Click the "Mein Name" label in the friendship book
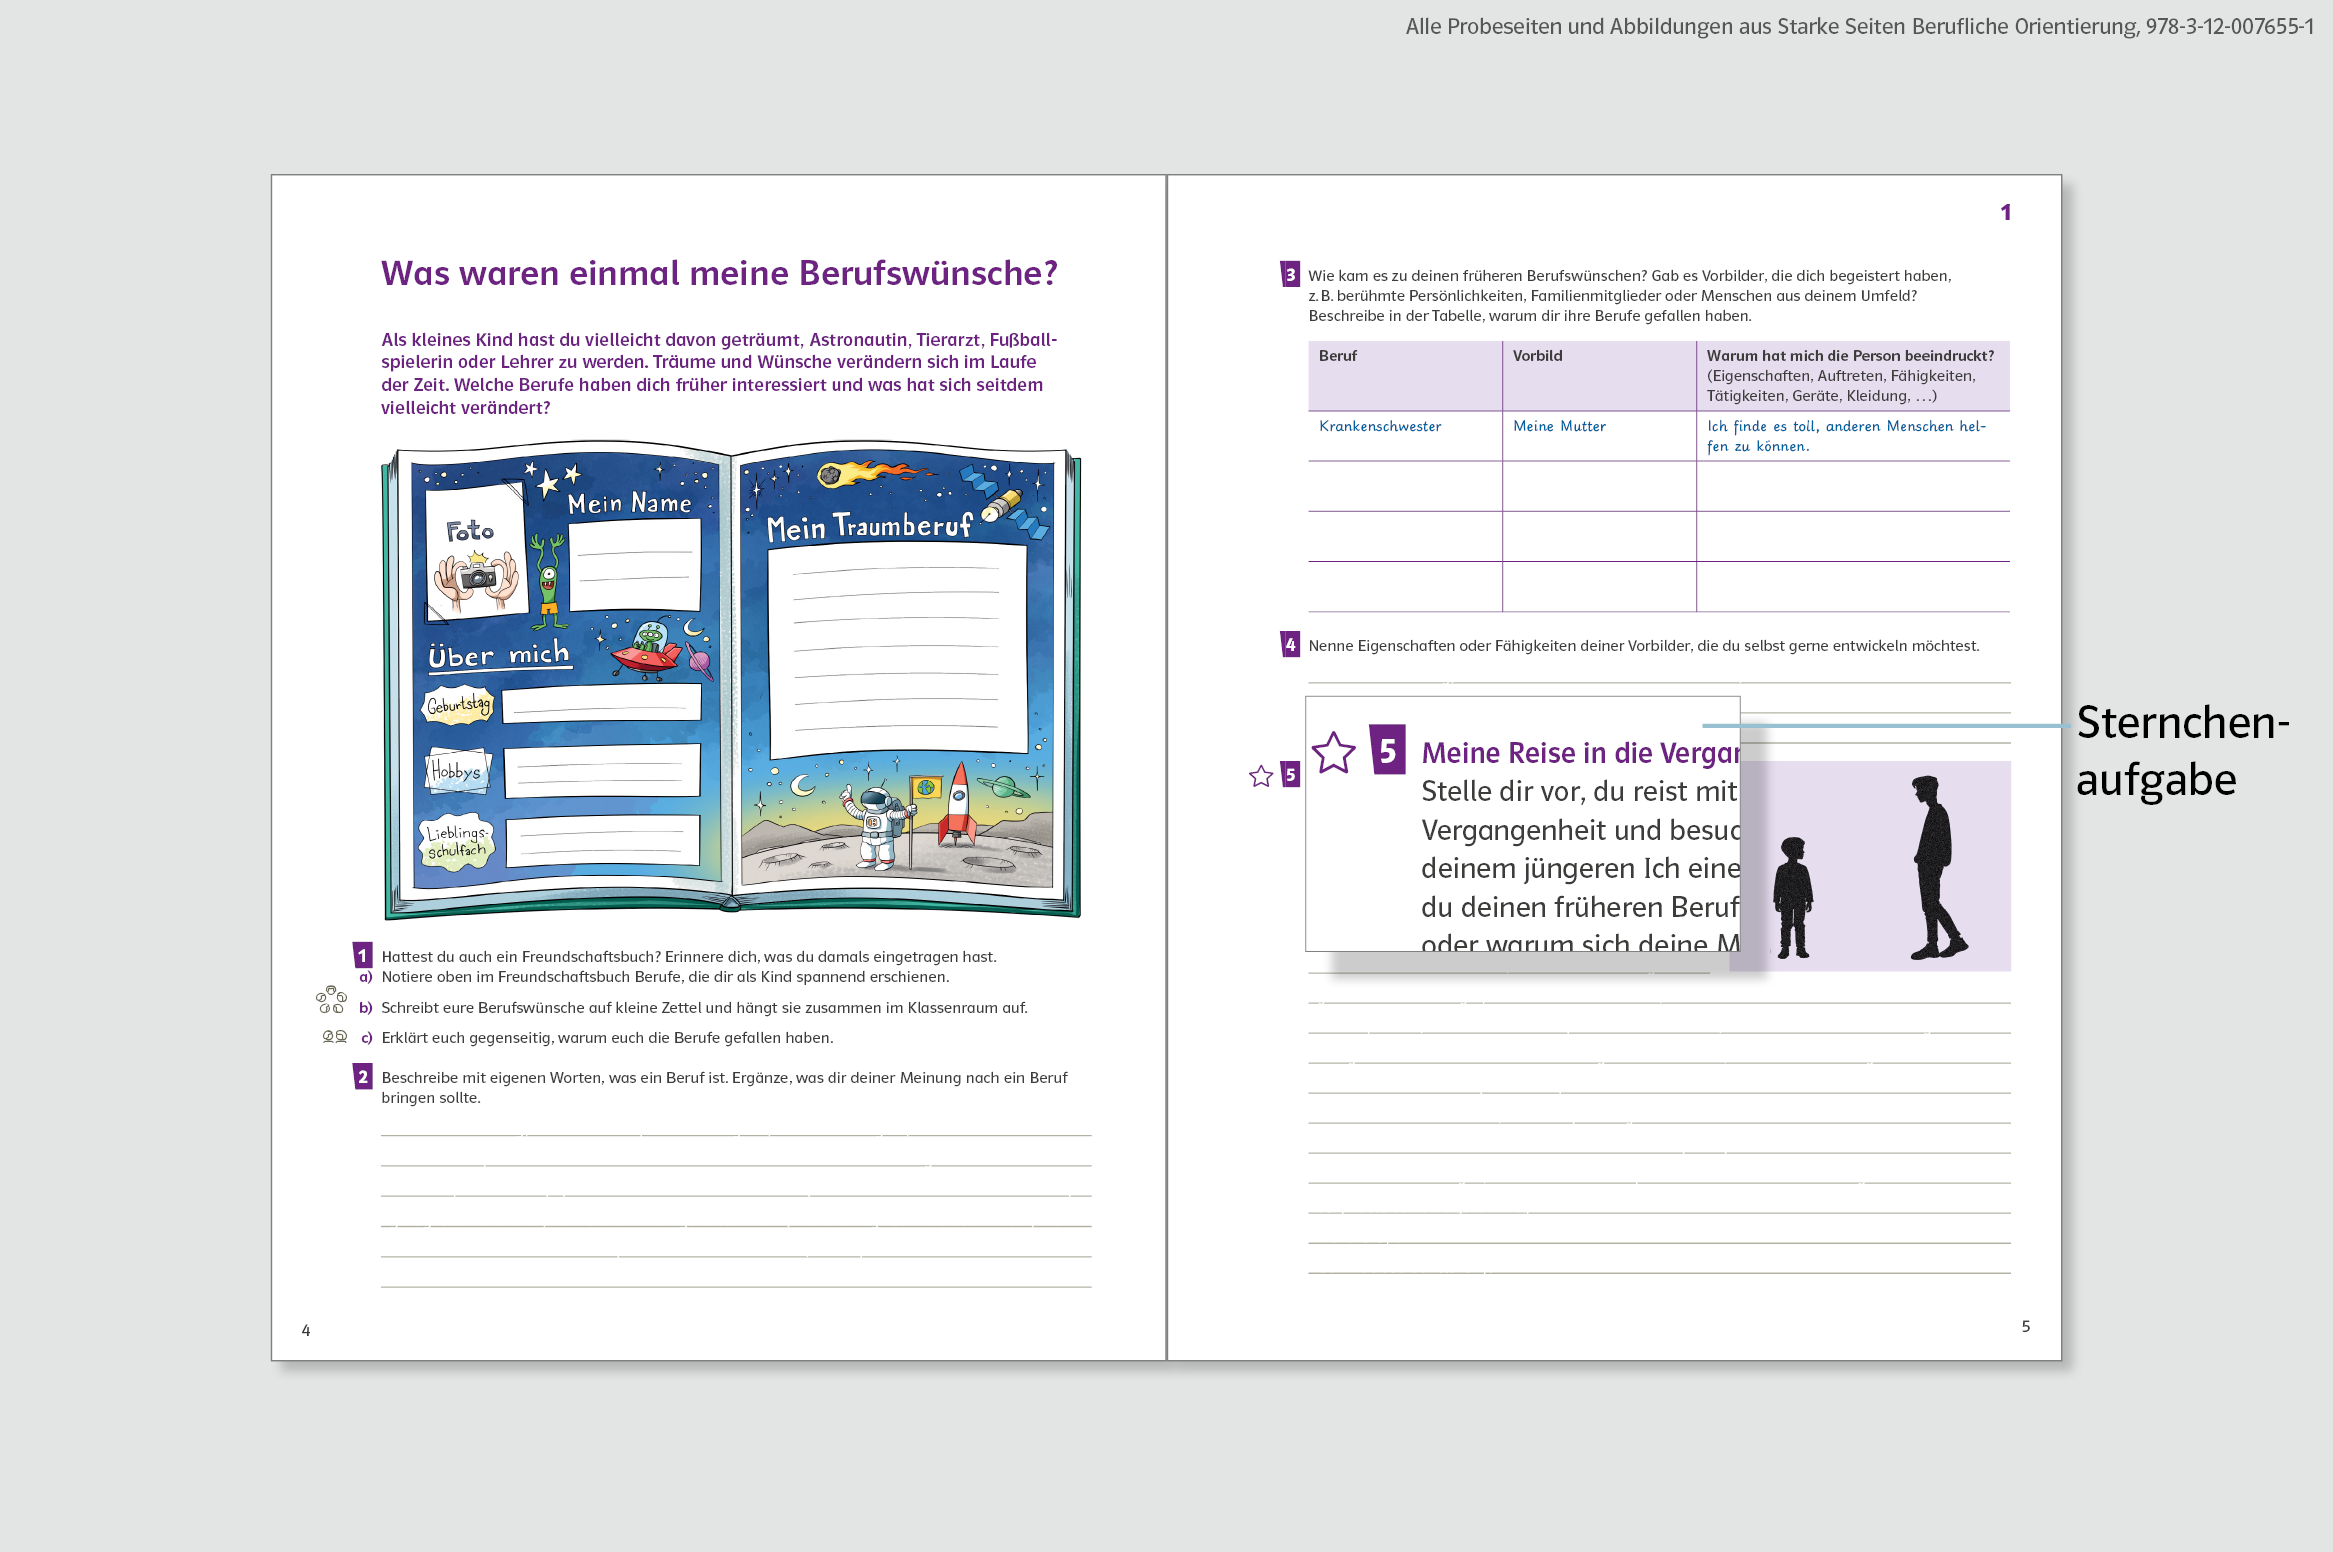This screenshot has height=1552, width=2333. click(x=630, y=503)
